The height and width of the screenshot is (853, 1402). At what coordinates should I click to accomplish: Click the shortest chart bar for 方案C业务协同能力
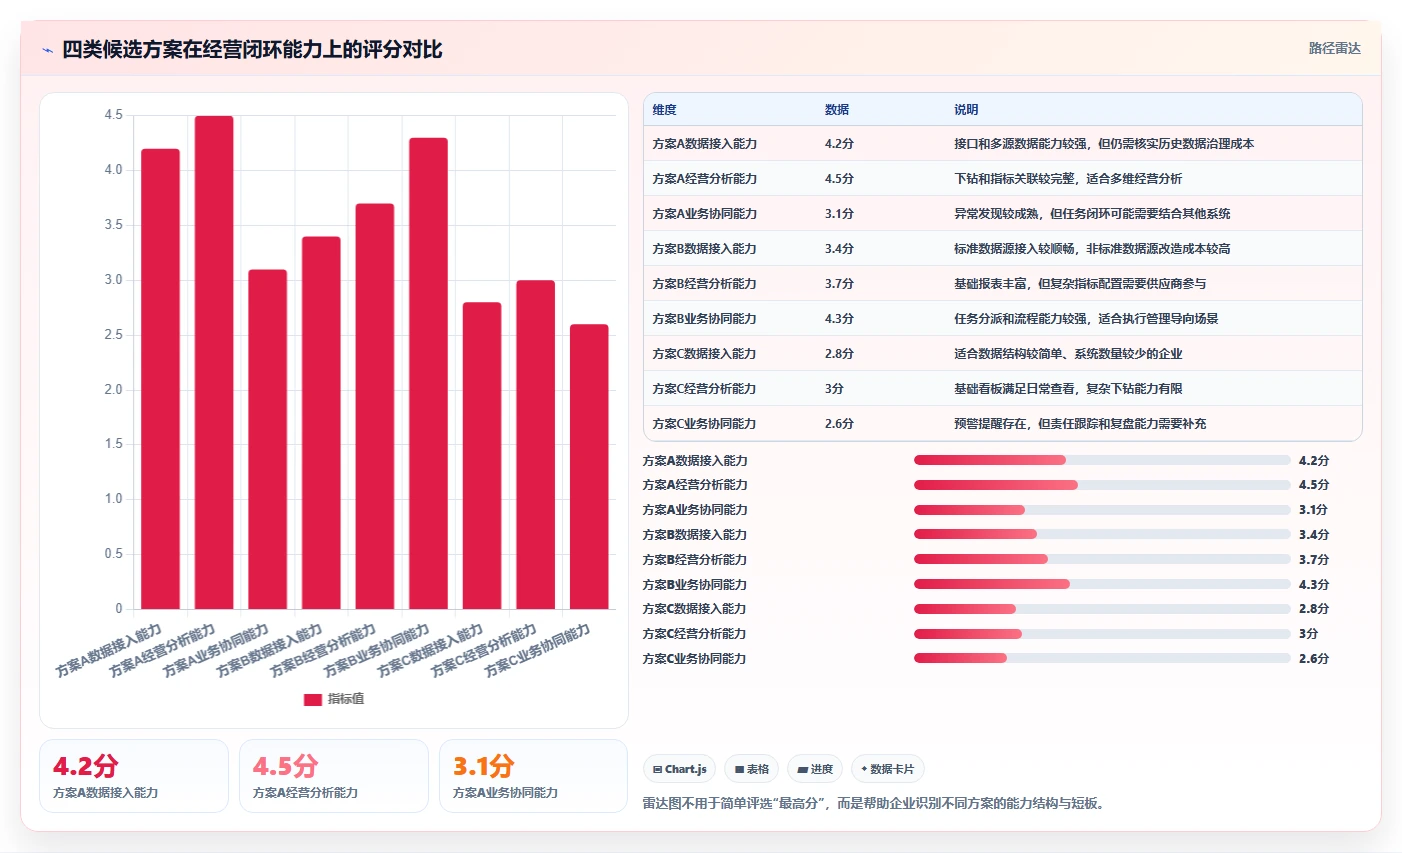589,467
